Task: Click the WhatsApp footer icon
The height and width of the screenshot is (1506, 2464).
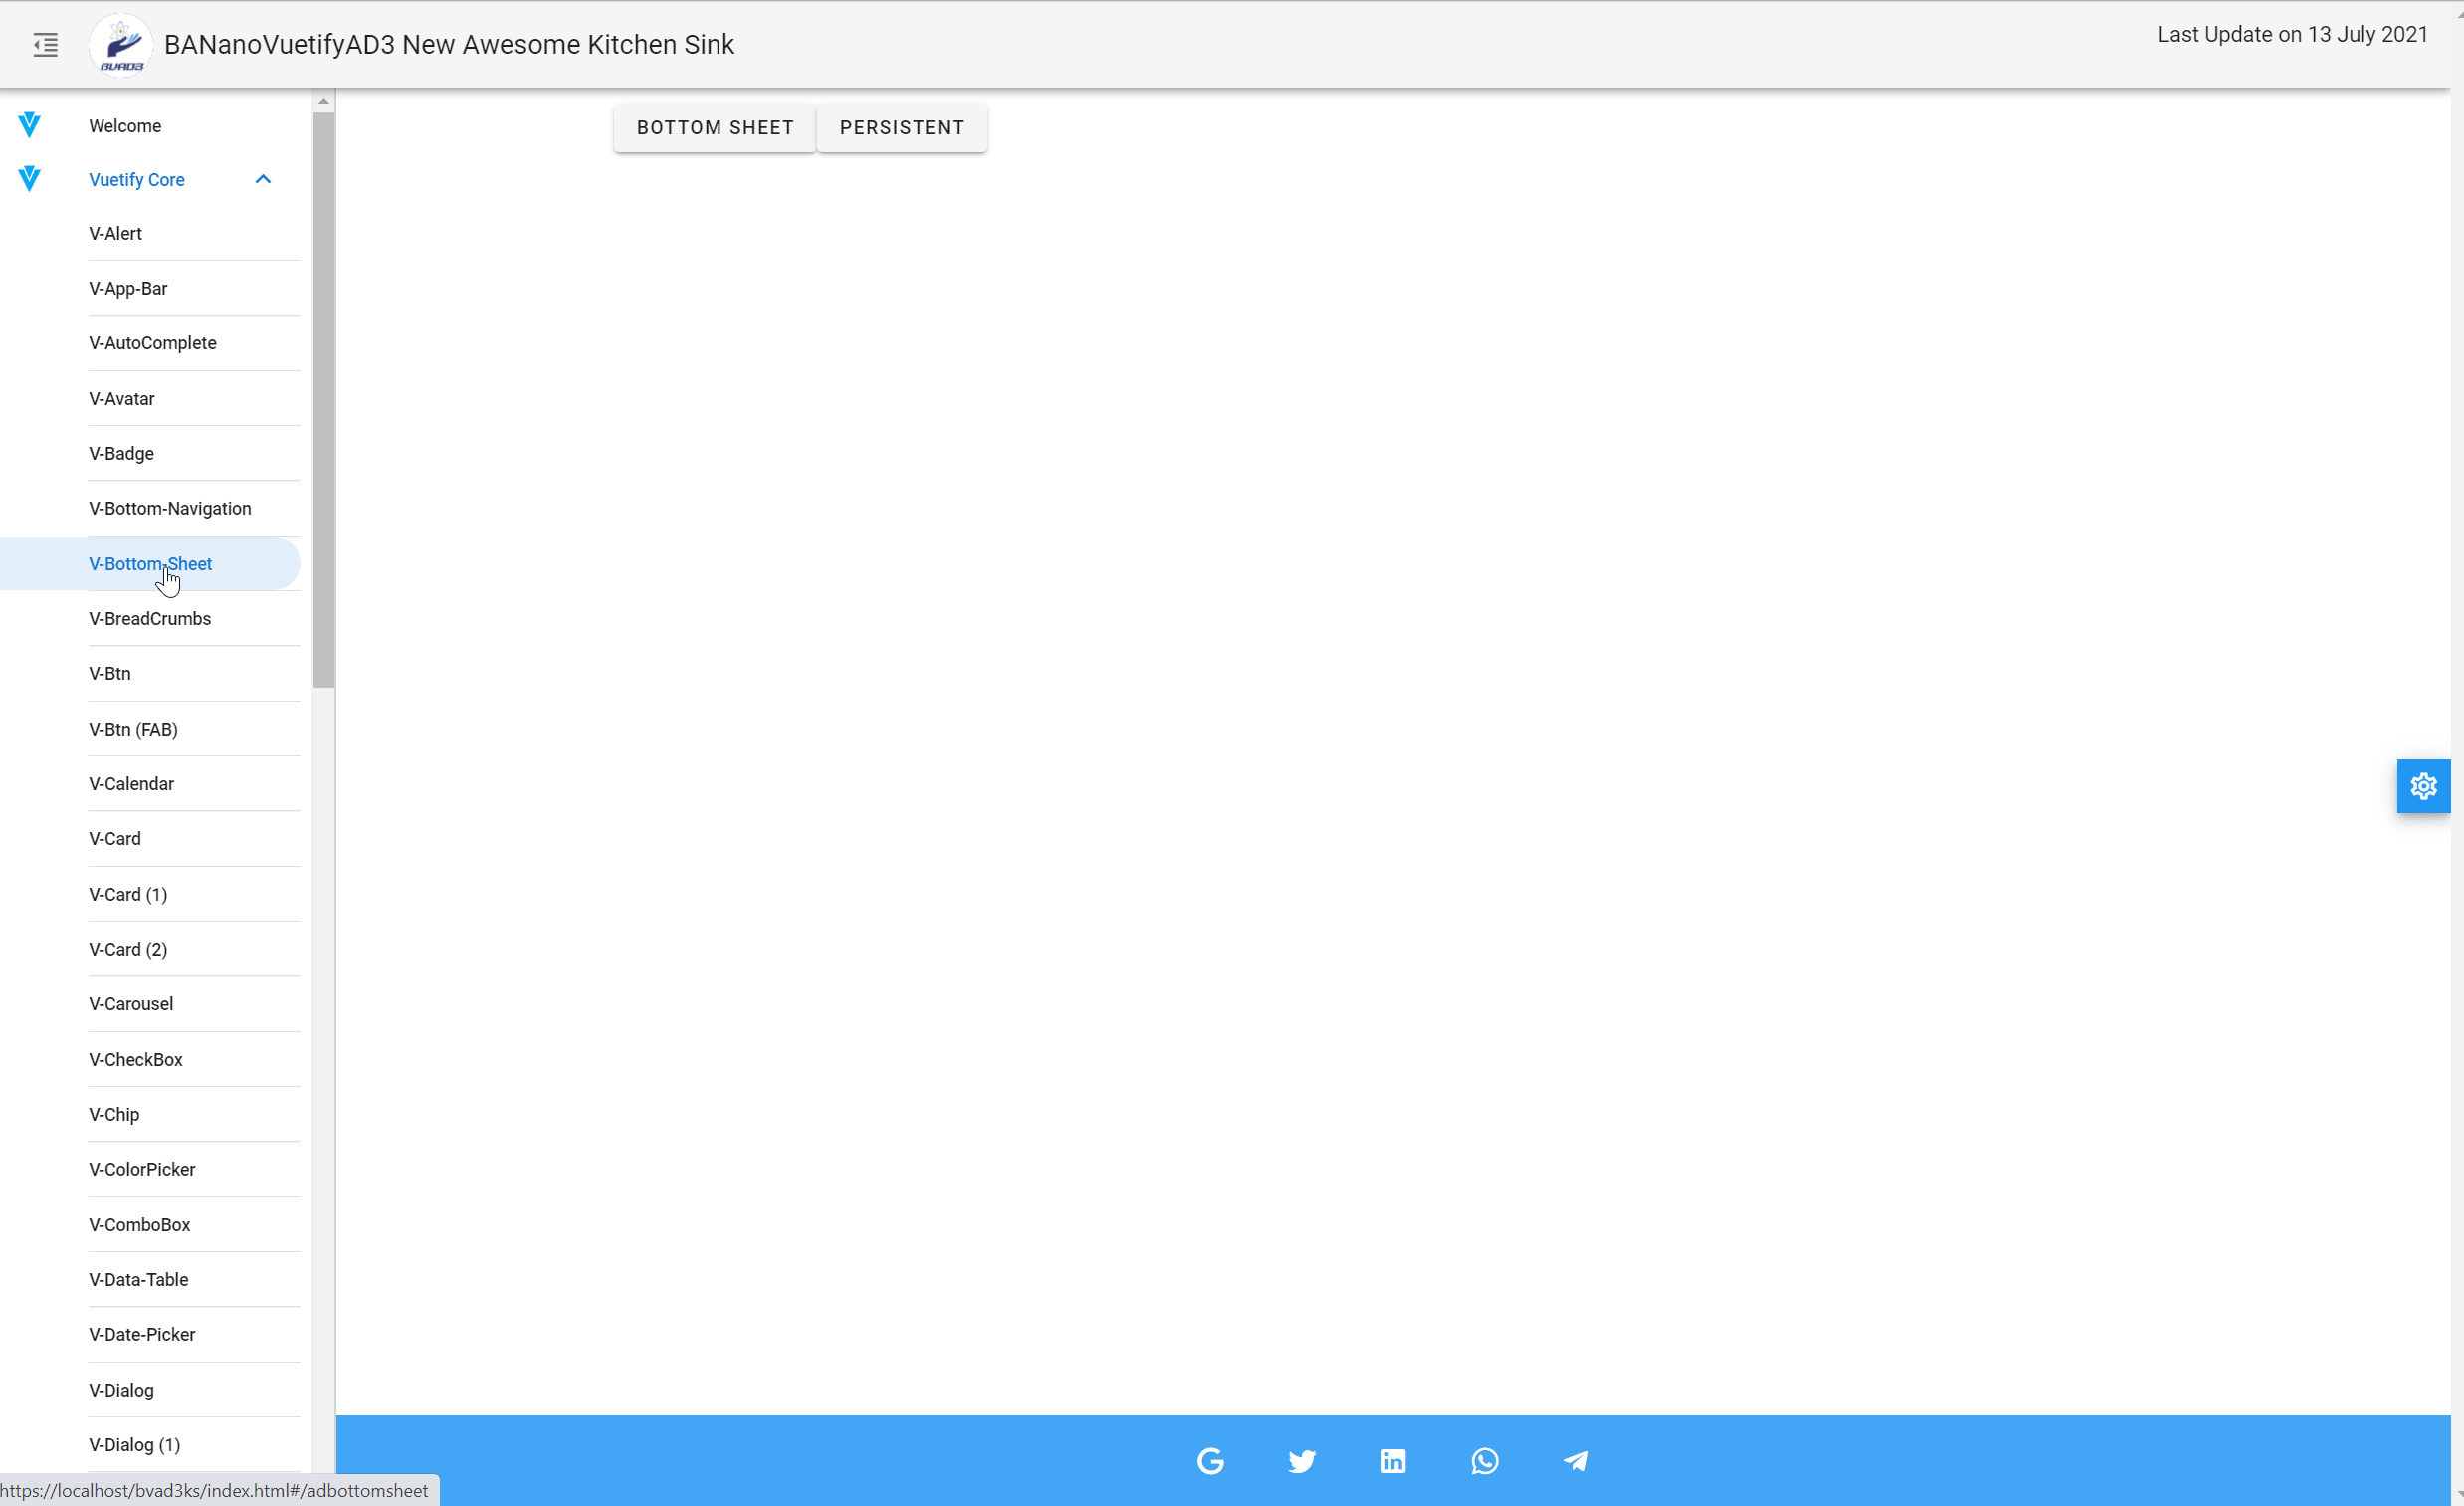Action: 1484,1461
